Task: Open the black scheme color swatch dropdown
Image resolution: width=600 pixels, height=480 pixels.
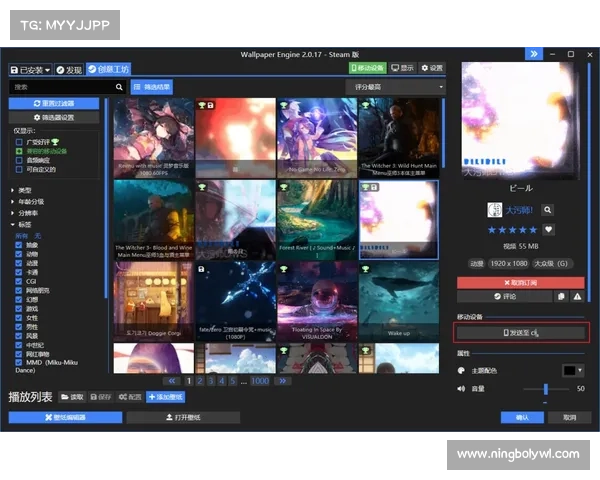Action: (x=572, y=370)
